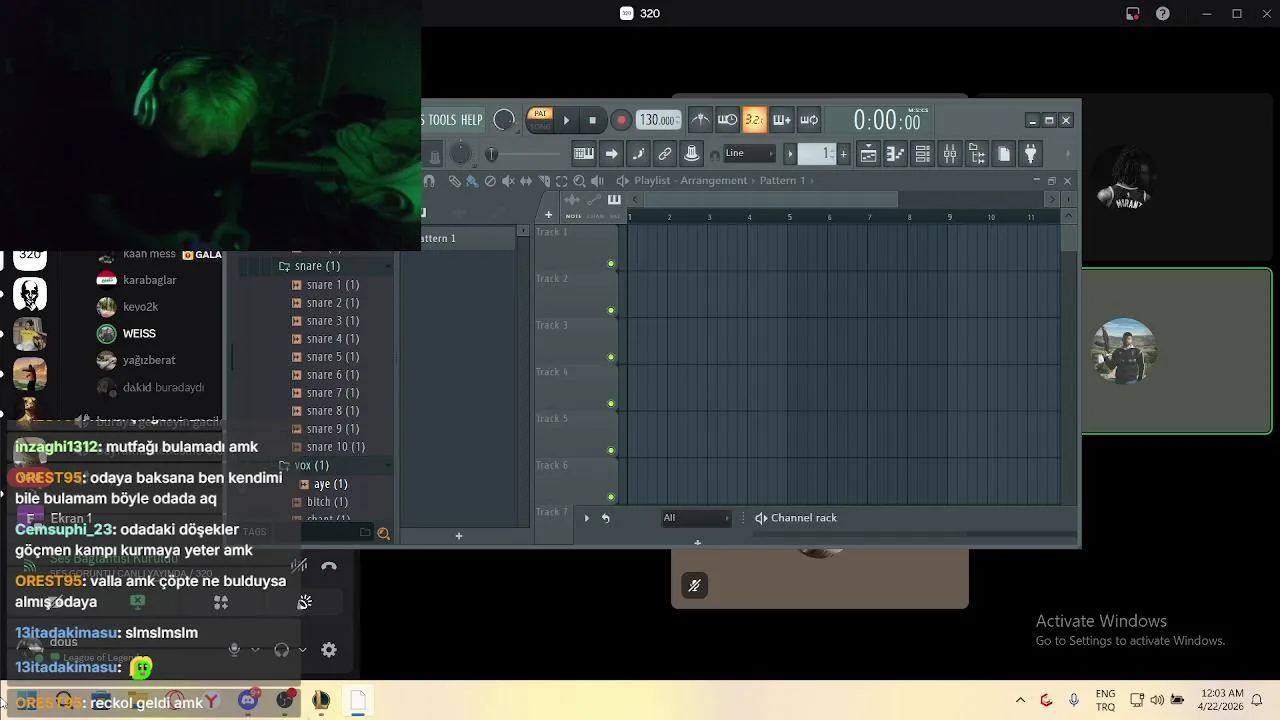Open the project picker page icon
Screen dimensions: 1280x720
click(x=1004, y=154)
